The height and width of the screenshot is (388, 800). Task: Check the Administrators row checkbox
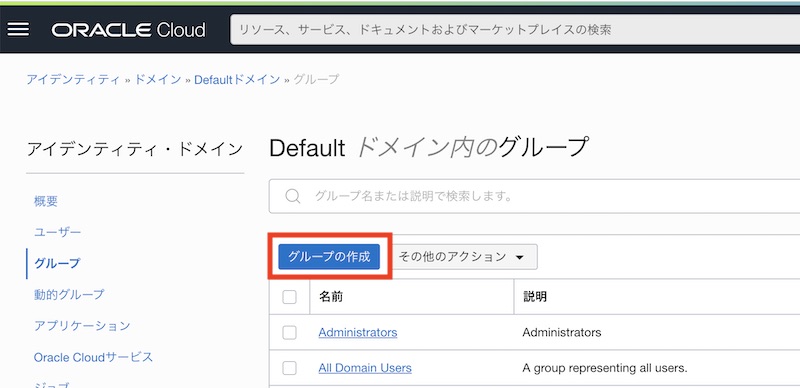289,332
